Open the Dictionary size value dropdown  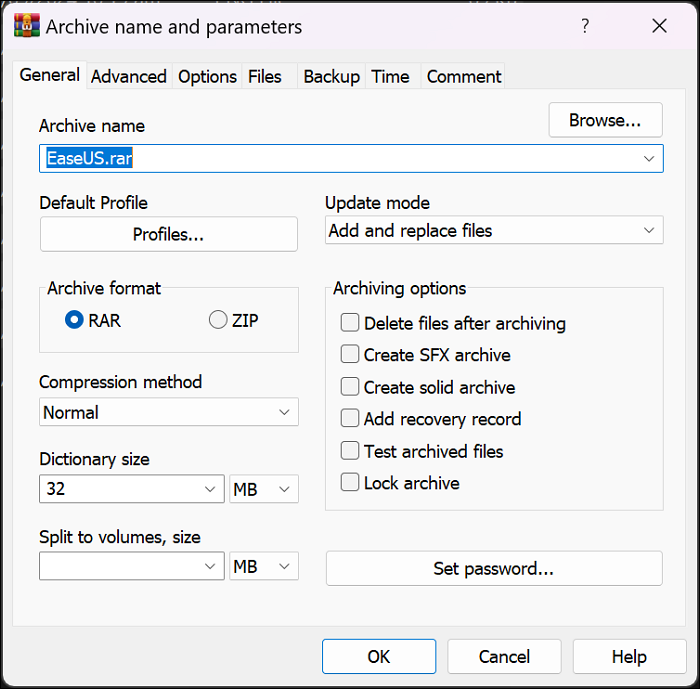click(x=211, y=490)
